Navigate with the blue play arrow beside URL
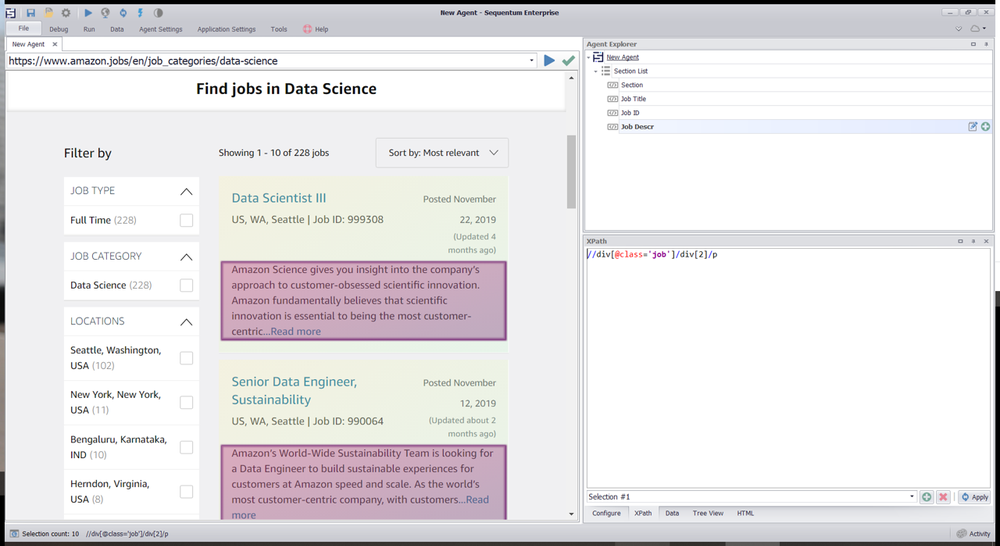 pyautogui.click(x=549, y=61)
